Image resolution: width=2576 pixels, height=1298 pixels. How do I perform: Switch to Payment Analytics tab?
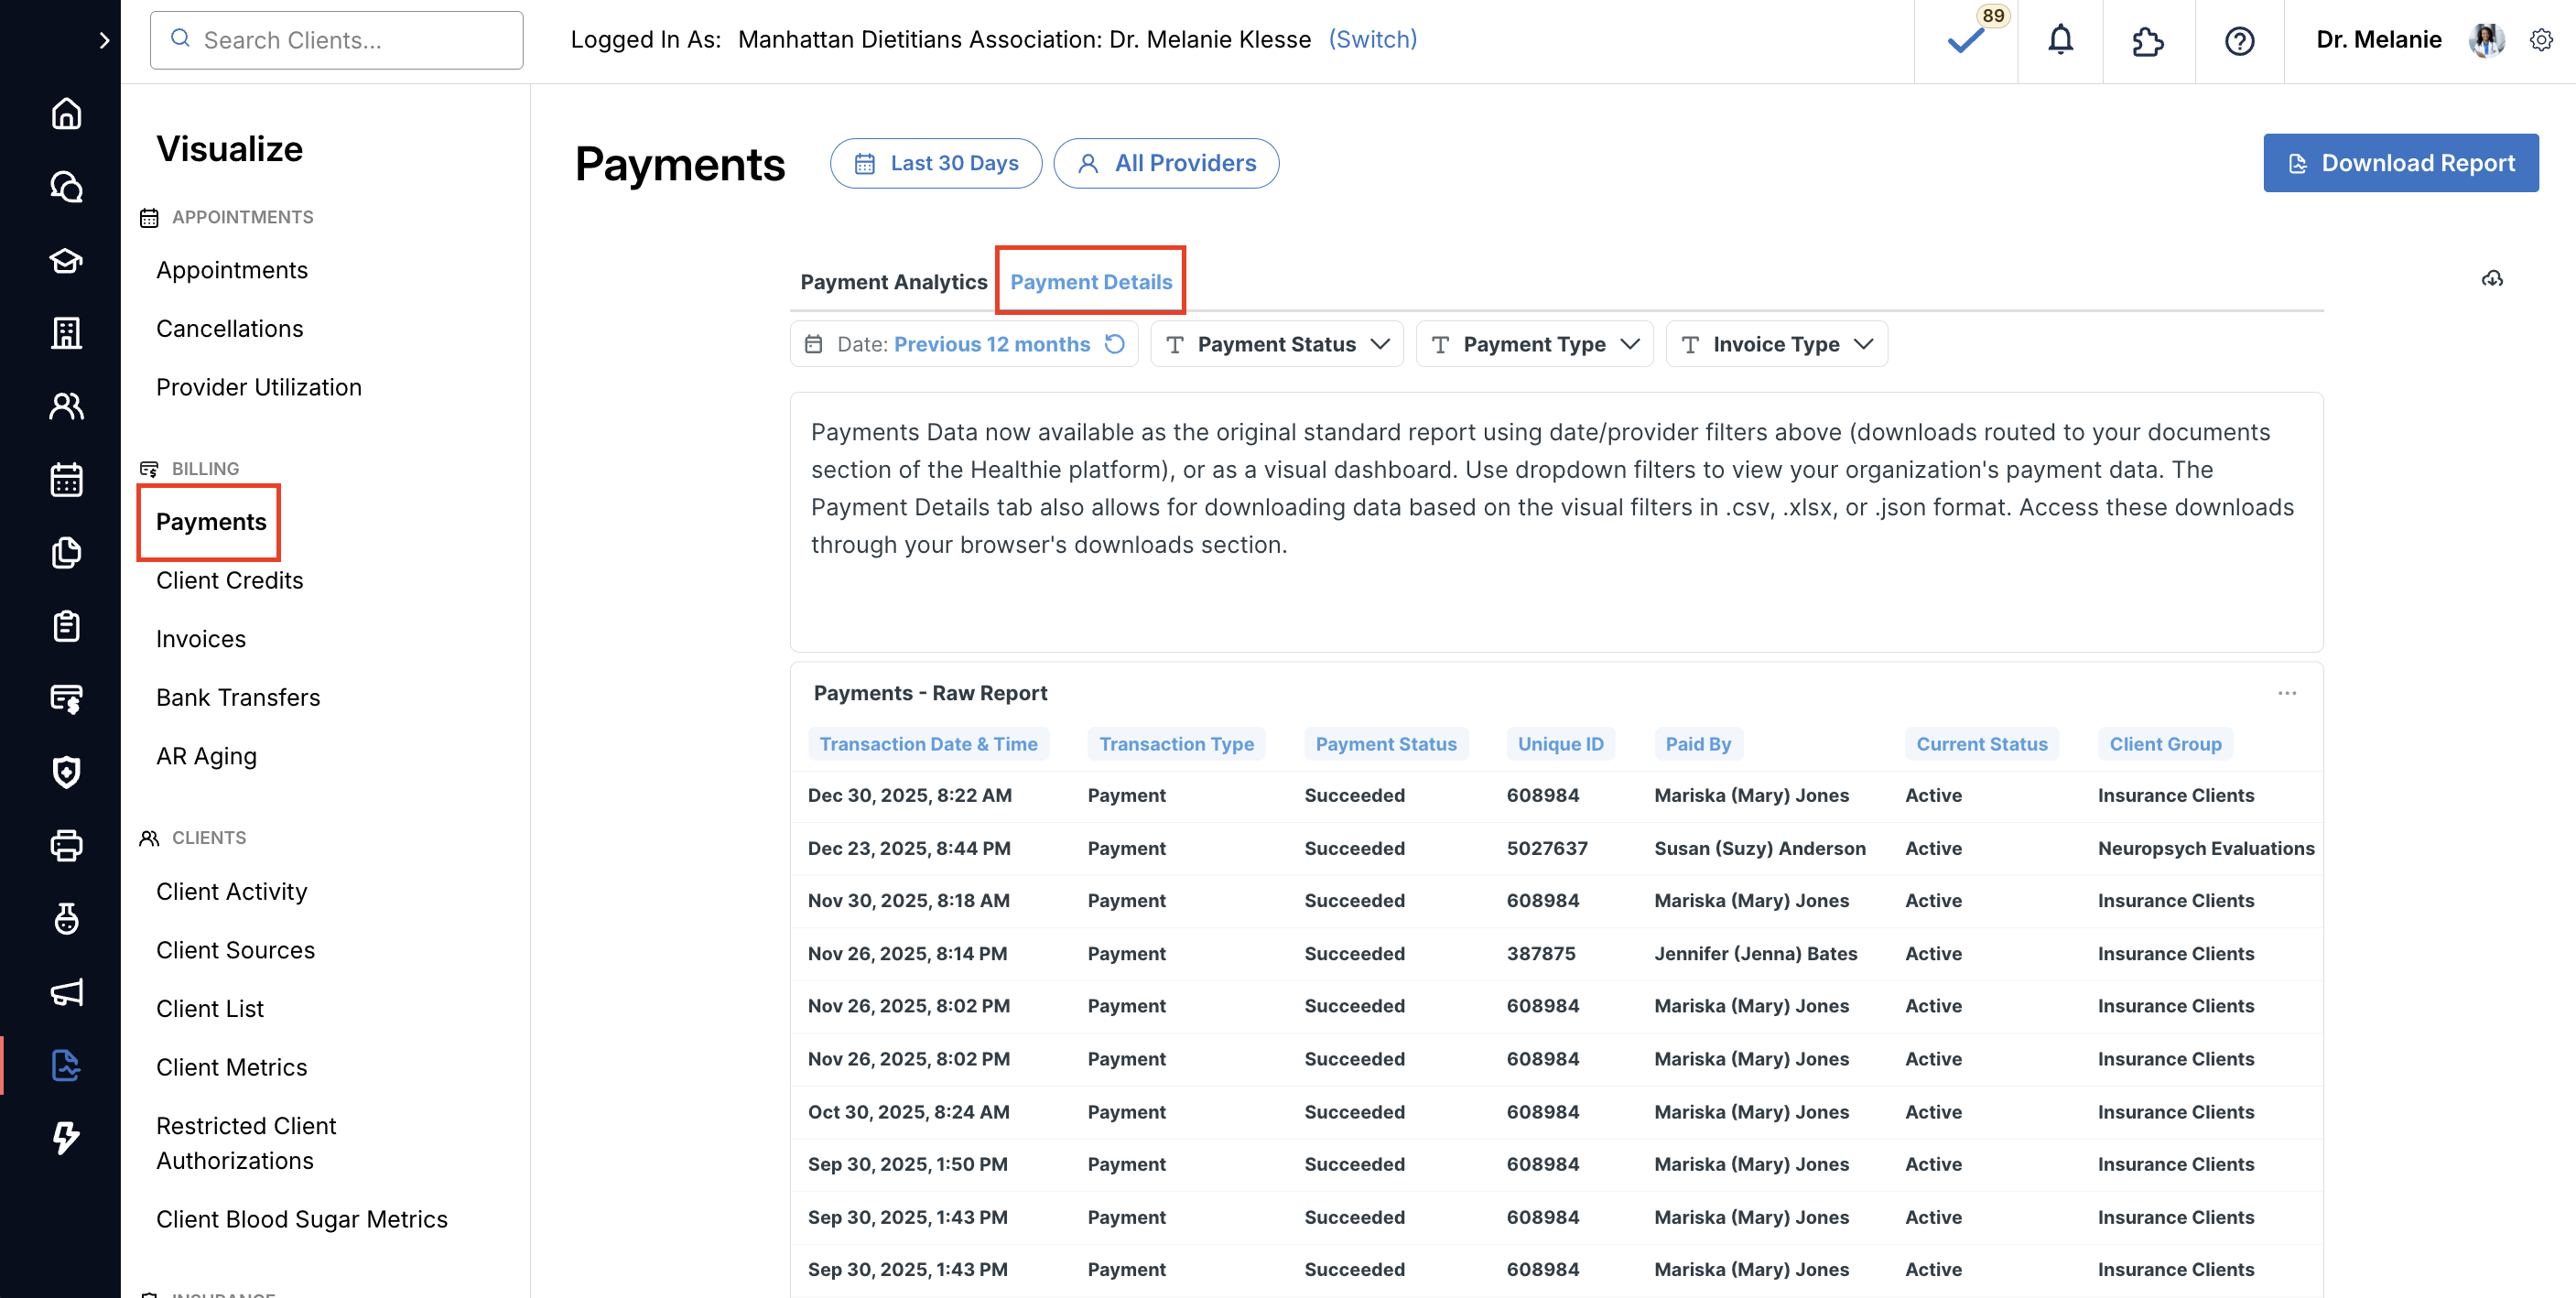[893, 282]
